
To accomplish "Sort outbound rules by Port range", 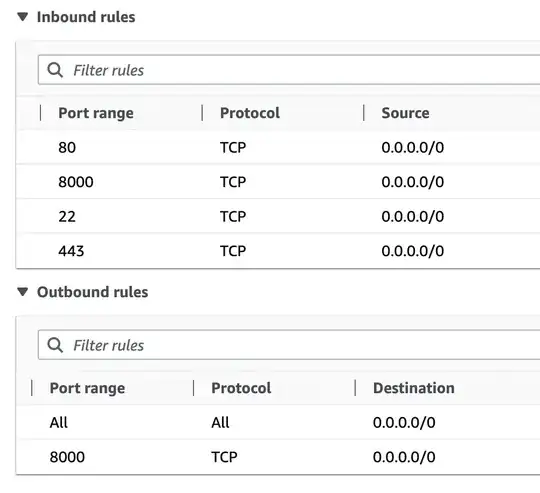I will click(87, 388).
